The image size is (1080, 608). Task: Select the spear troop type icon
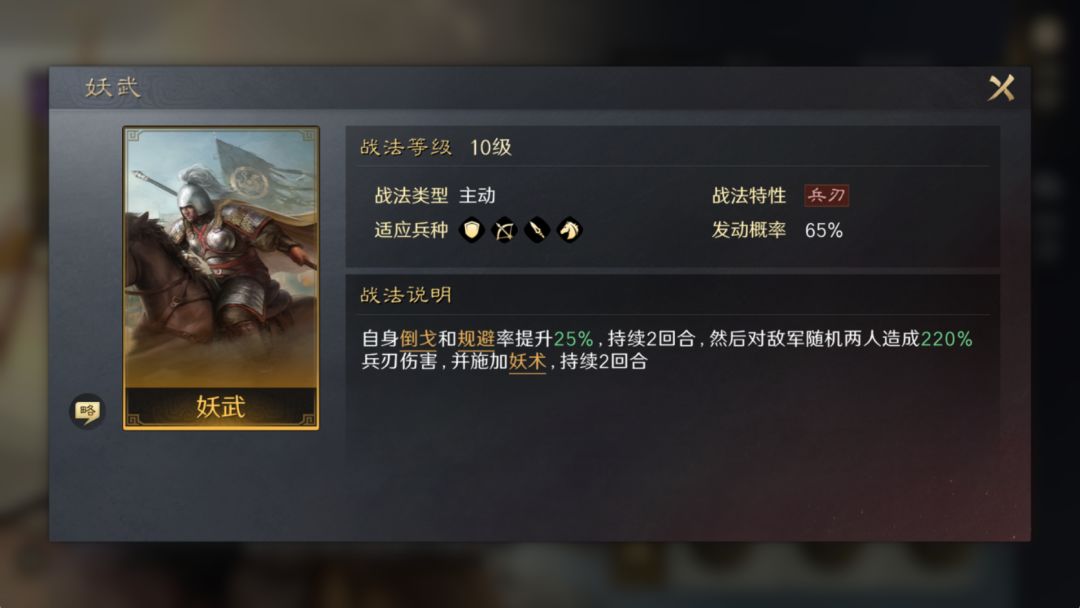pyautogui.click(x=537, y=230)
